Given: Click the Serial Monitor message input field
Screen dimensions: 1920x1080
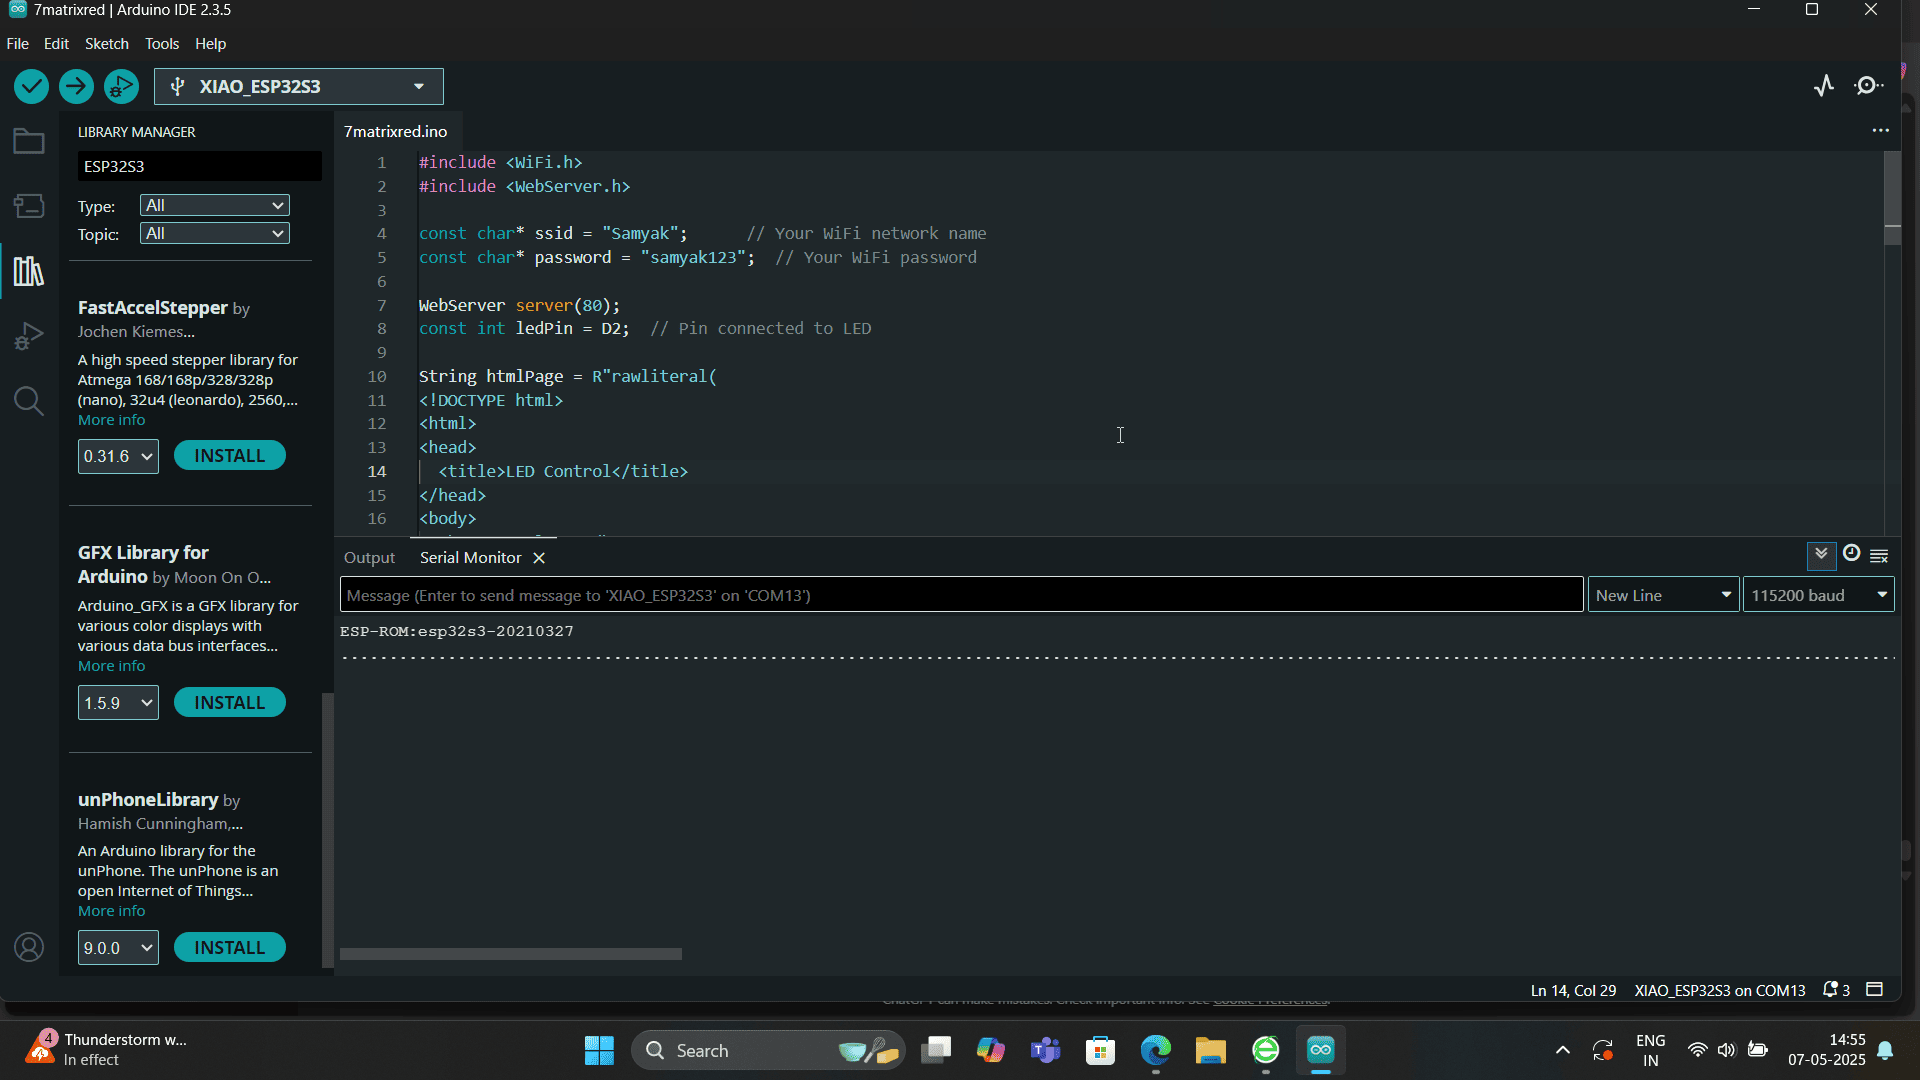Looking at the screenshot, I should [961, 595].
